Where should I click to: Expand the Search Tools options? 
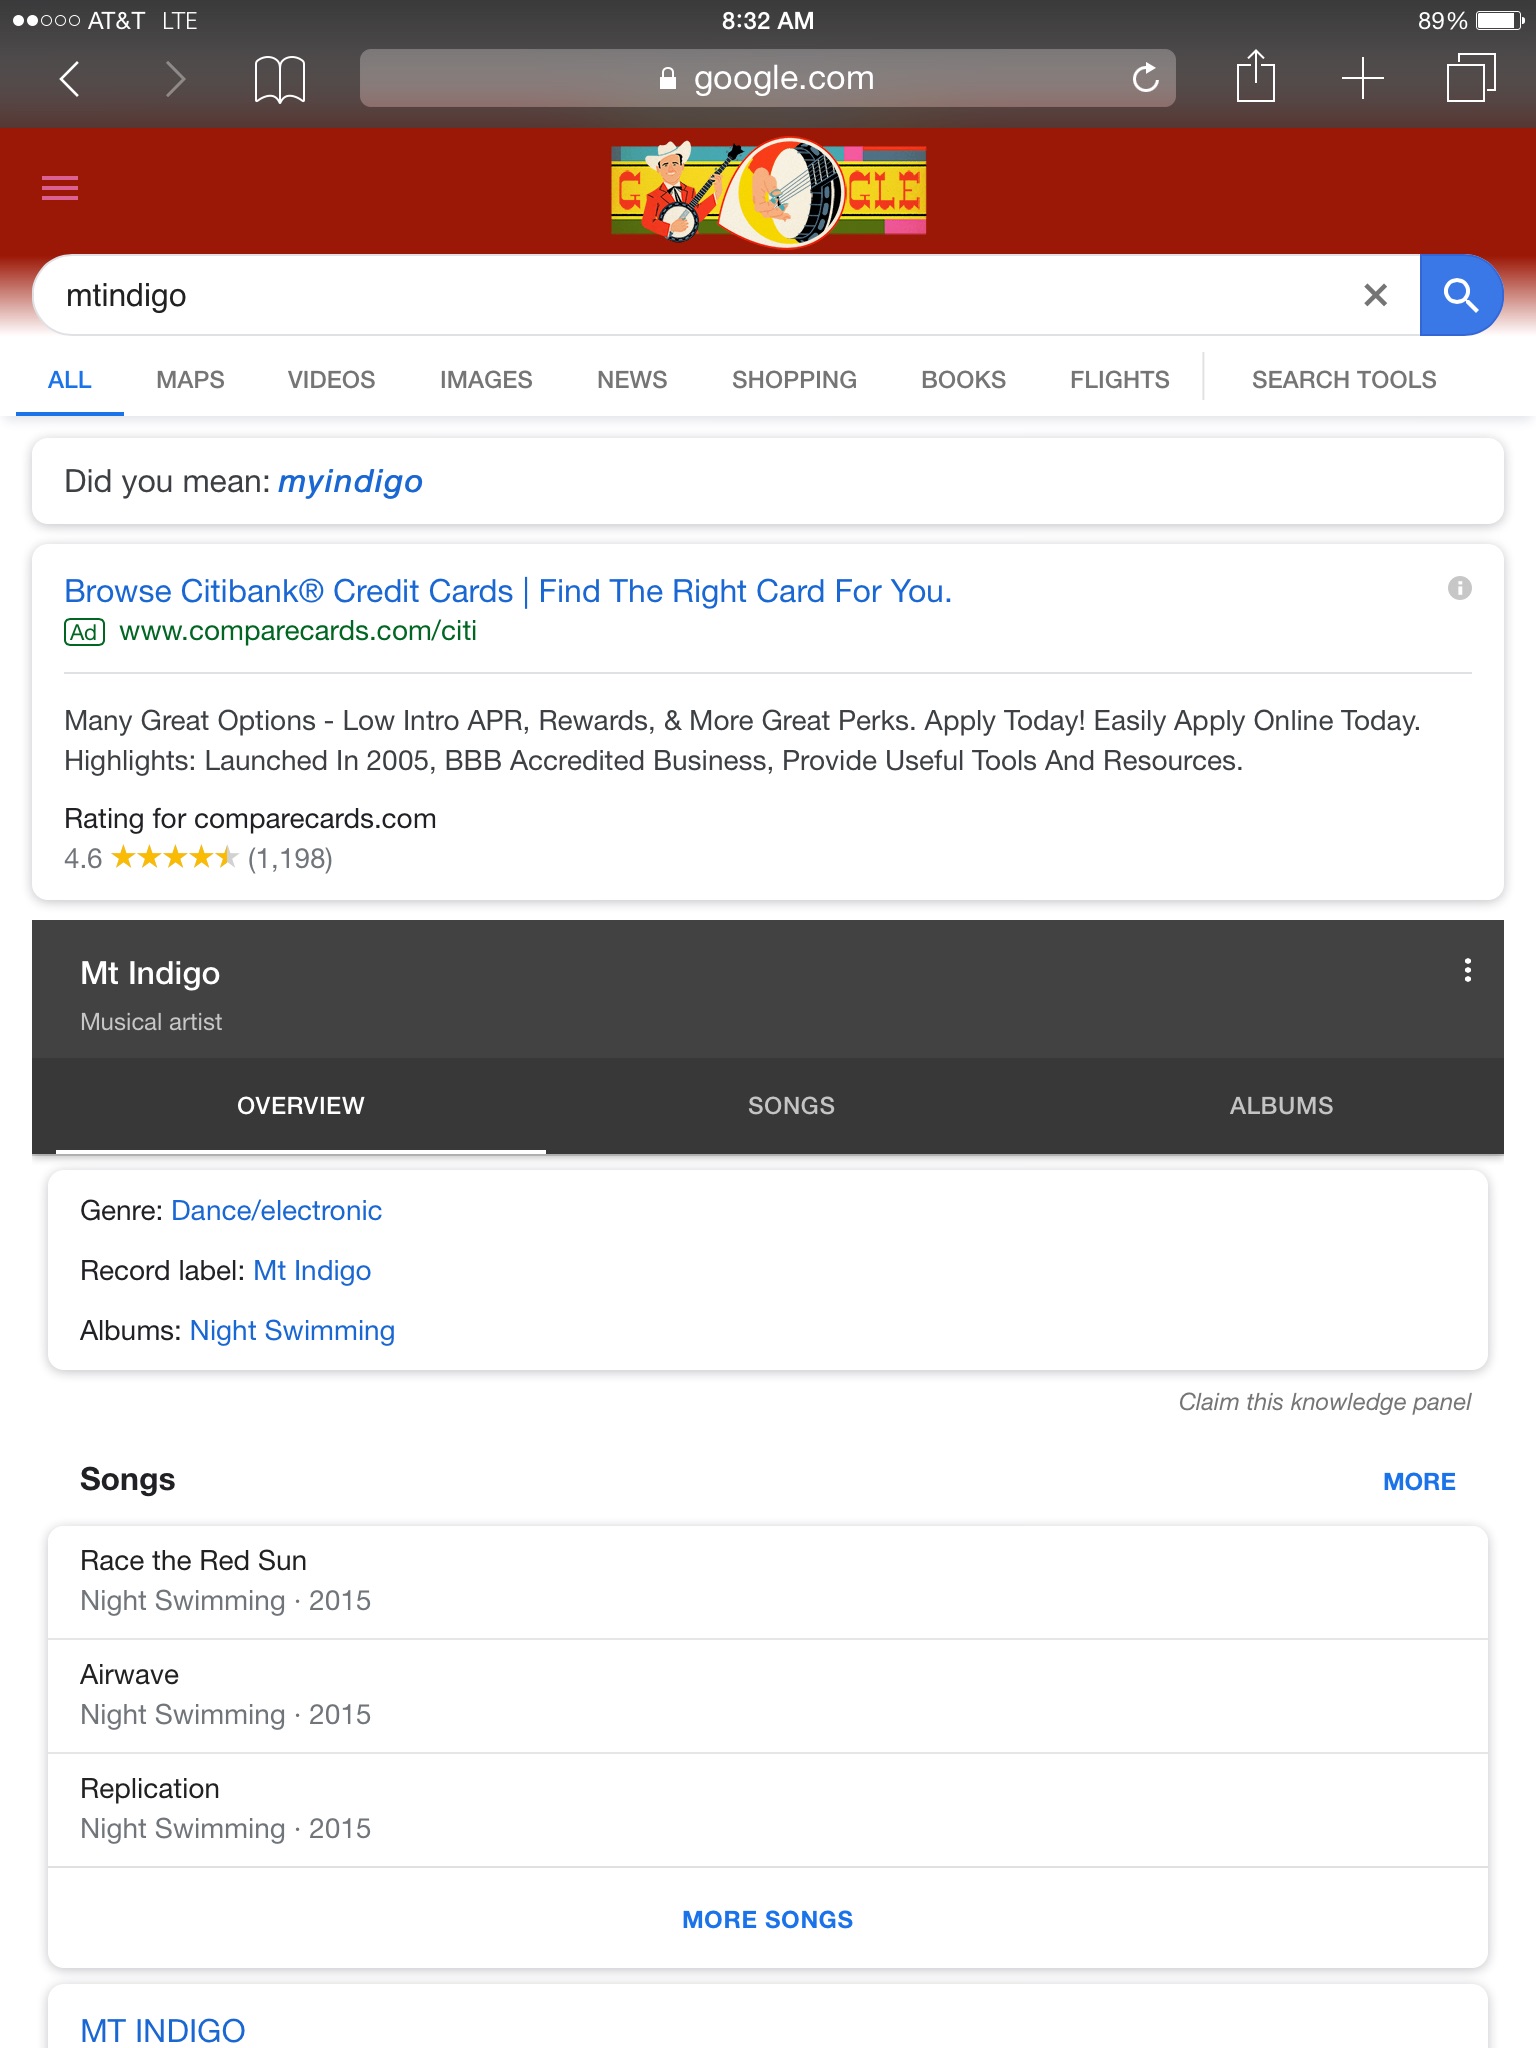1343,380
